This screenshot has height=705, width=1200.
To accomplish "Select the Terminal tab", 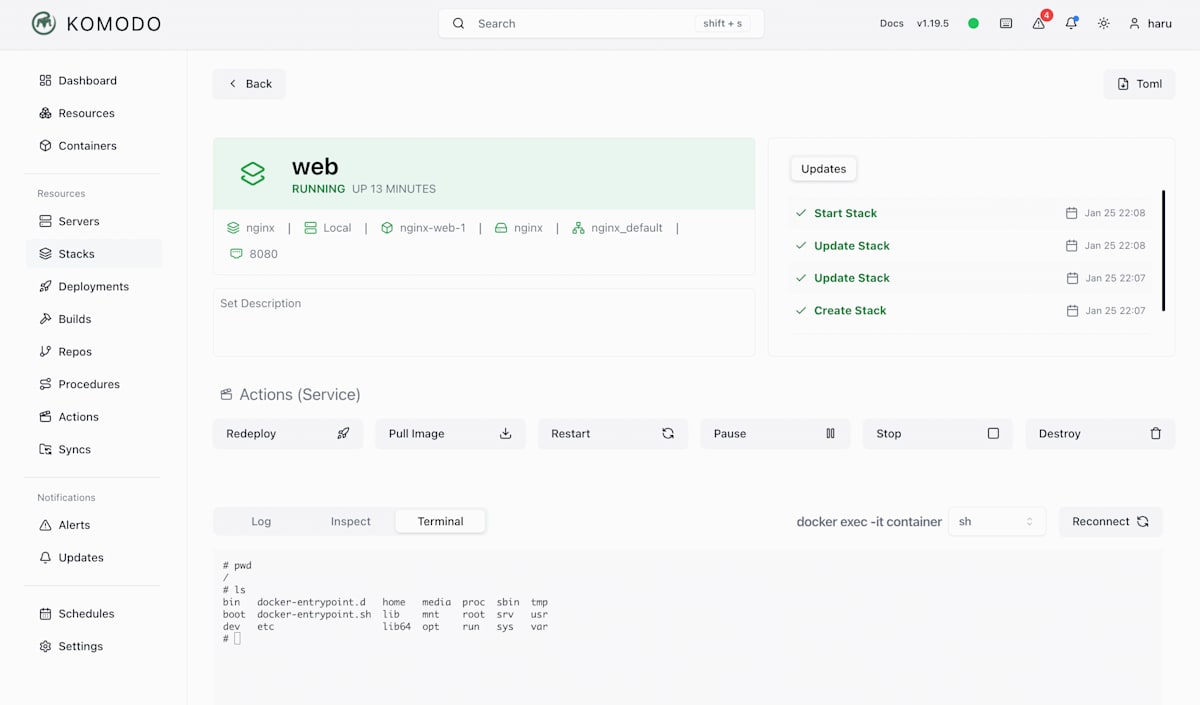I will (x=440, y=521).
